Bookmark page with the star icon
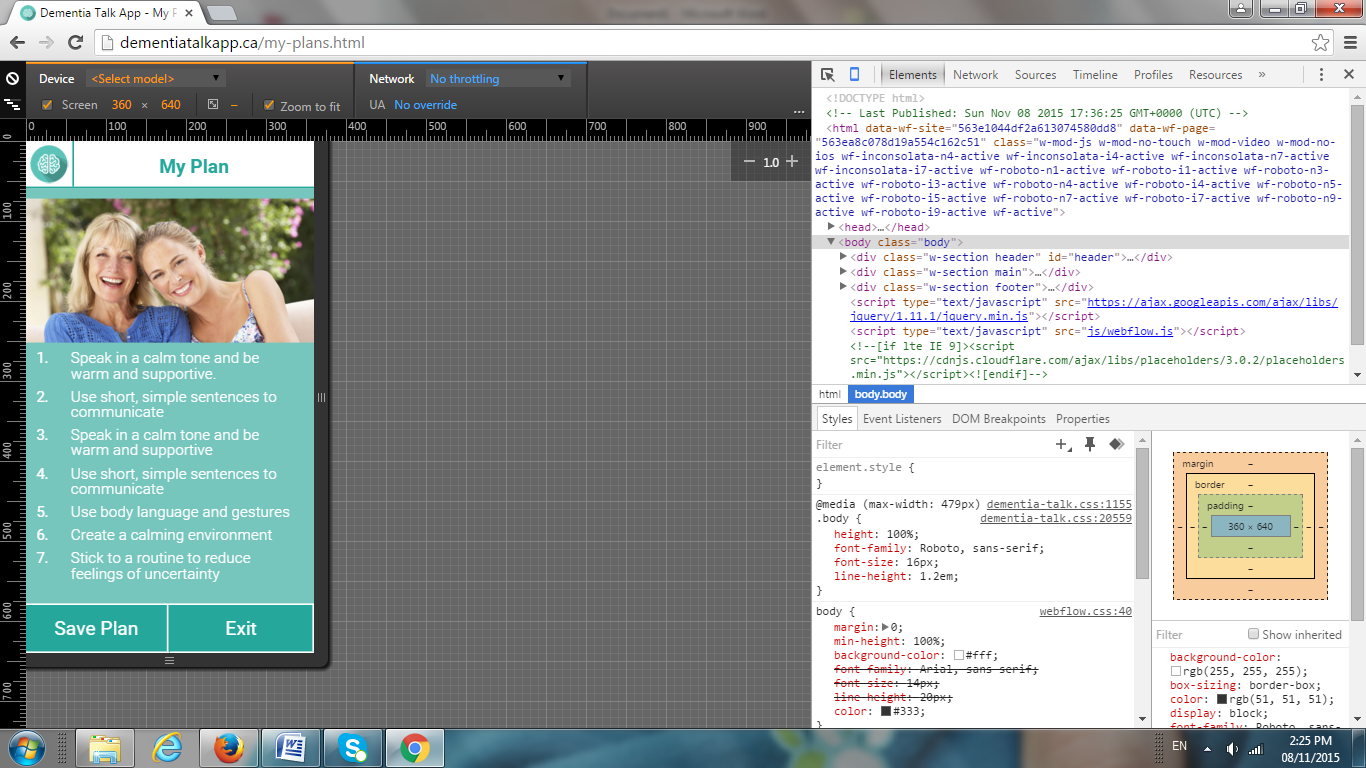 coord(1321,43)
